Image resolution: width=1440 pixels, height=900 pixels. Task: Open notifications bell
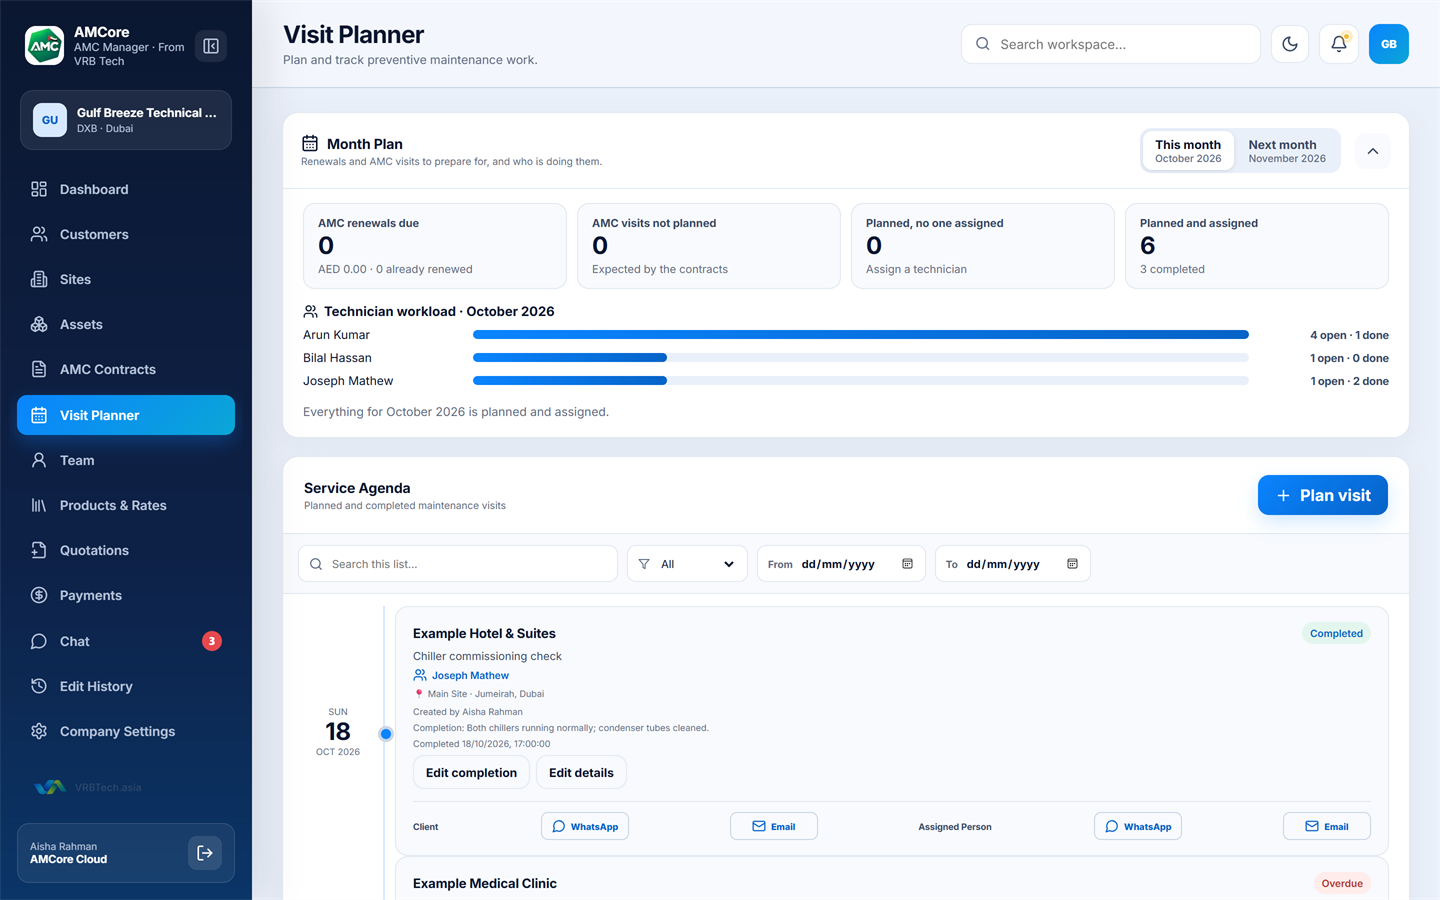pyautogui.click(x=1339, y=44)
